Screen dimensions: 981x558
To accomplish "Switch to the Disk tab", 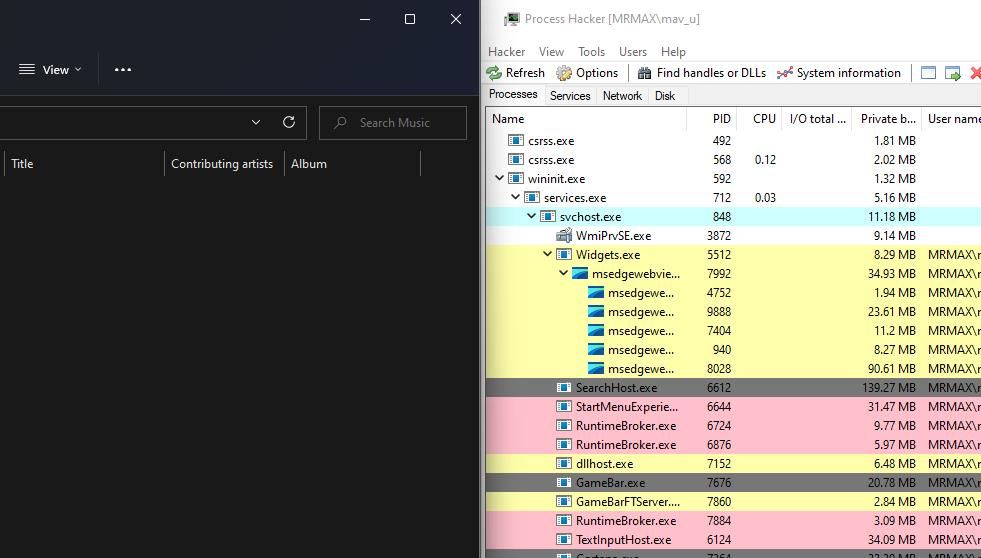I will click(664, 96).
